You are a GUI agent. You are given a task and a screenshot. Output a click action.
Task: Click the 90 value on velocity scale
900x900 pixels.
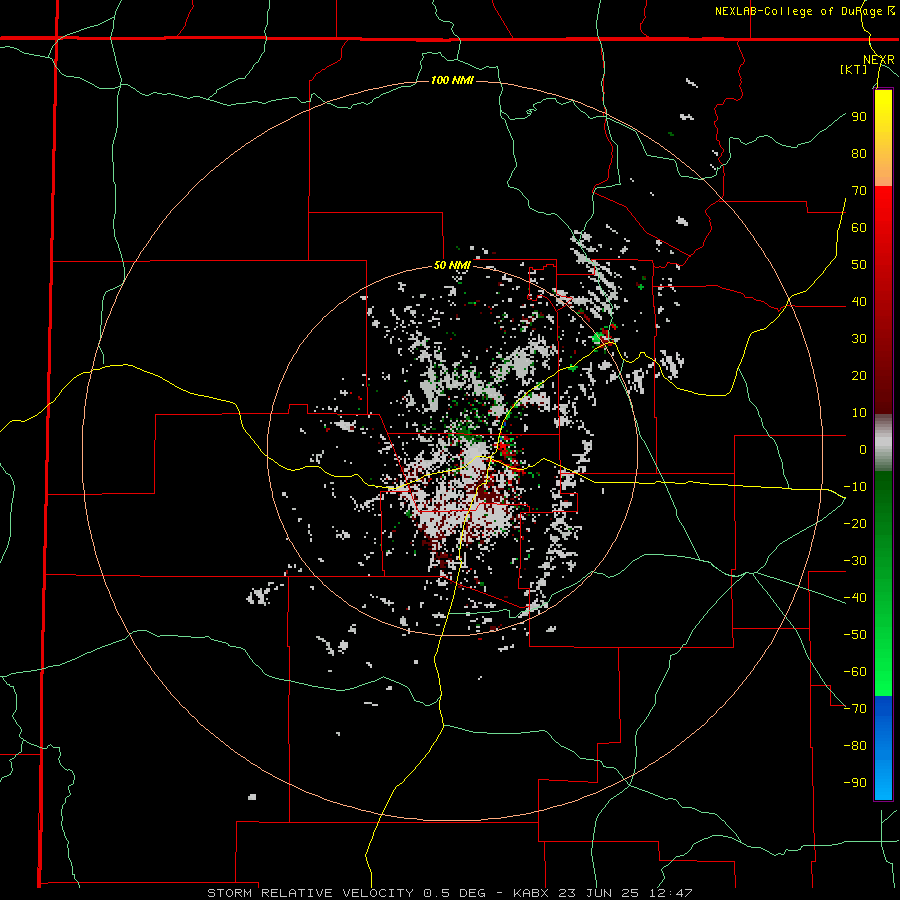coord(859,117)
